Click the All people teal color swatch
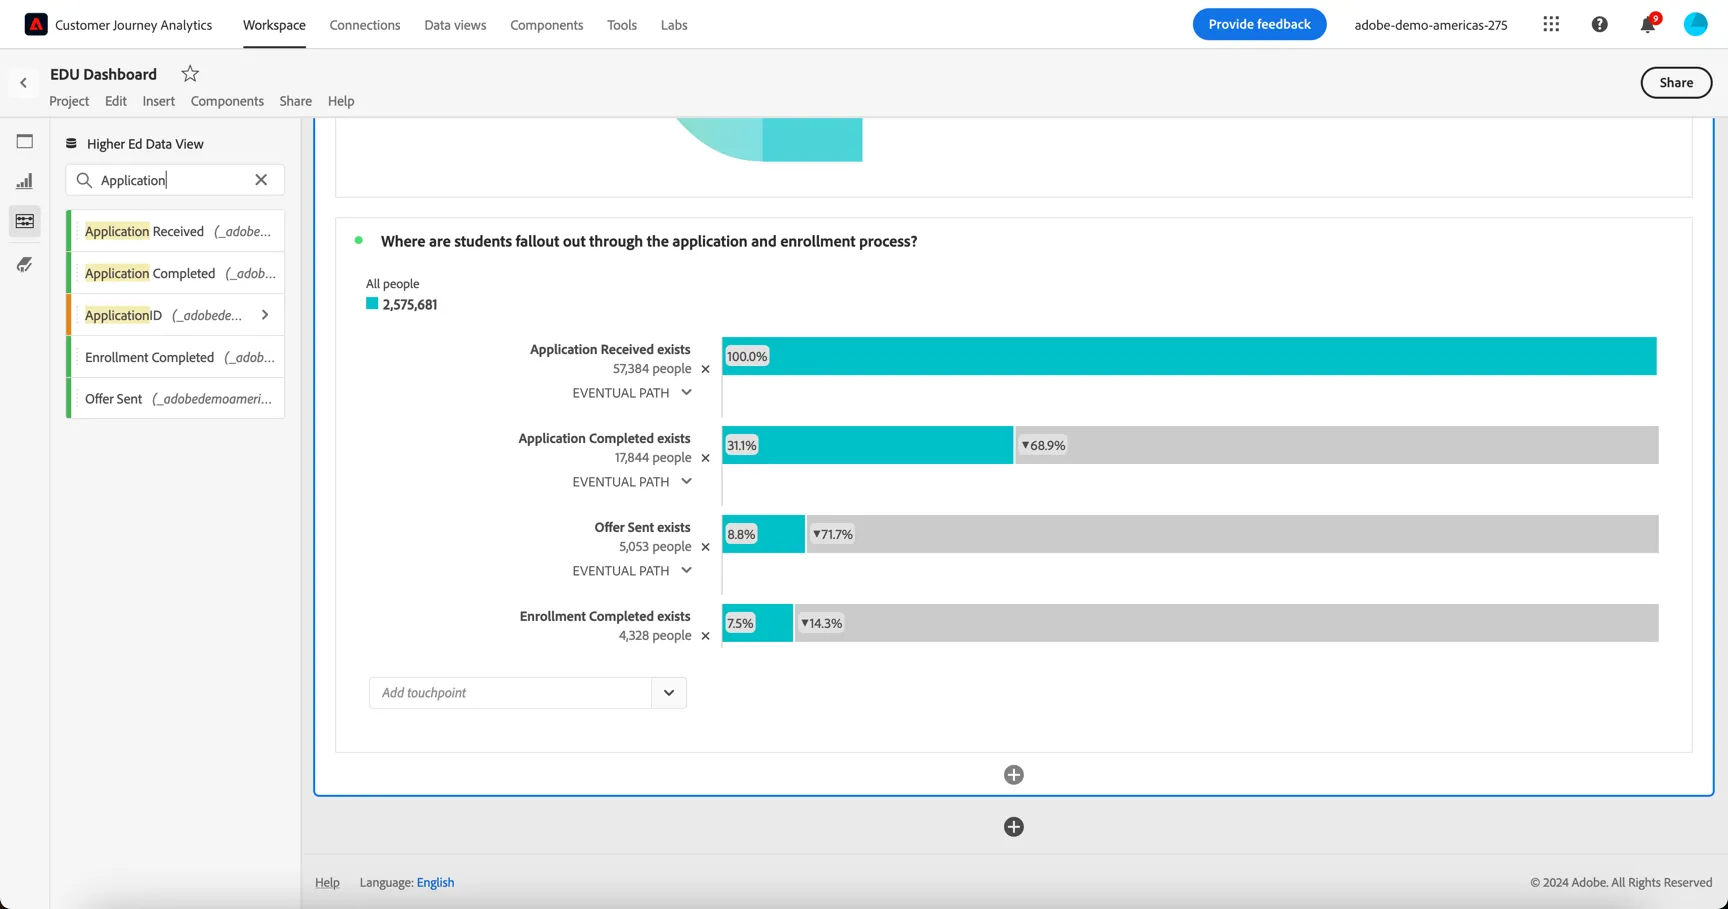Image resolution: width=1728 pixels, height=909 pixels. click(x=372, y=304)
